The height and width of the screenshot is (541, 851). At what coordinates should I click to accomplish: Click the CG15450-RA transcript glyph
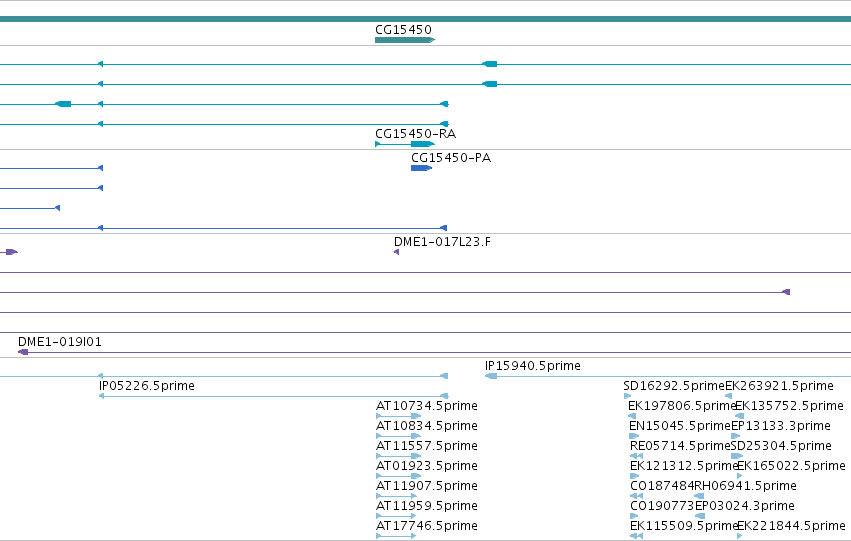pos(405,144)
